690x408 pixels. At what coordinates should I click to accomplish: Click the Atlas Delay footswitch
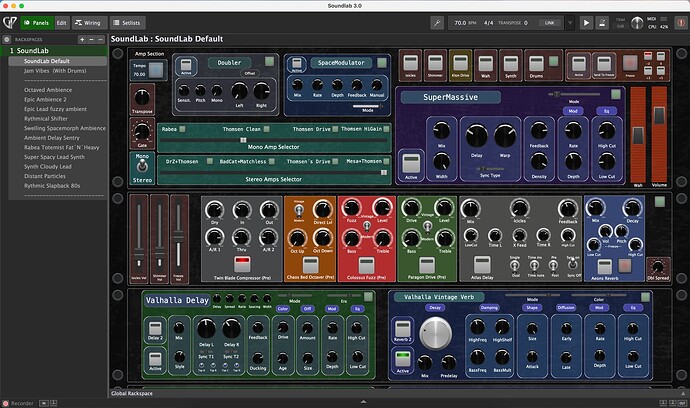click(482, 265)
